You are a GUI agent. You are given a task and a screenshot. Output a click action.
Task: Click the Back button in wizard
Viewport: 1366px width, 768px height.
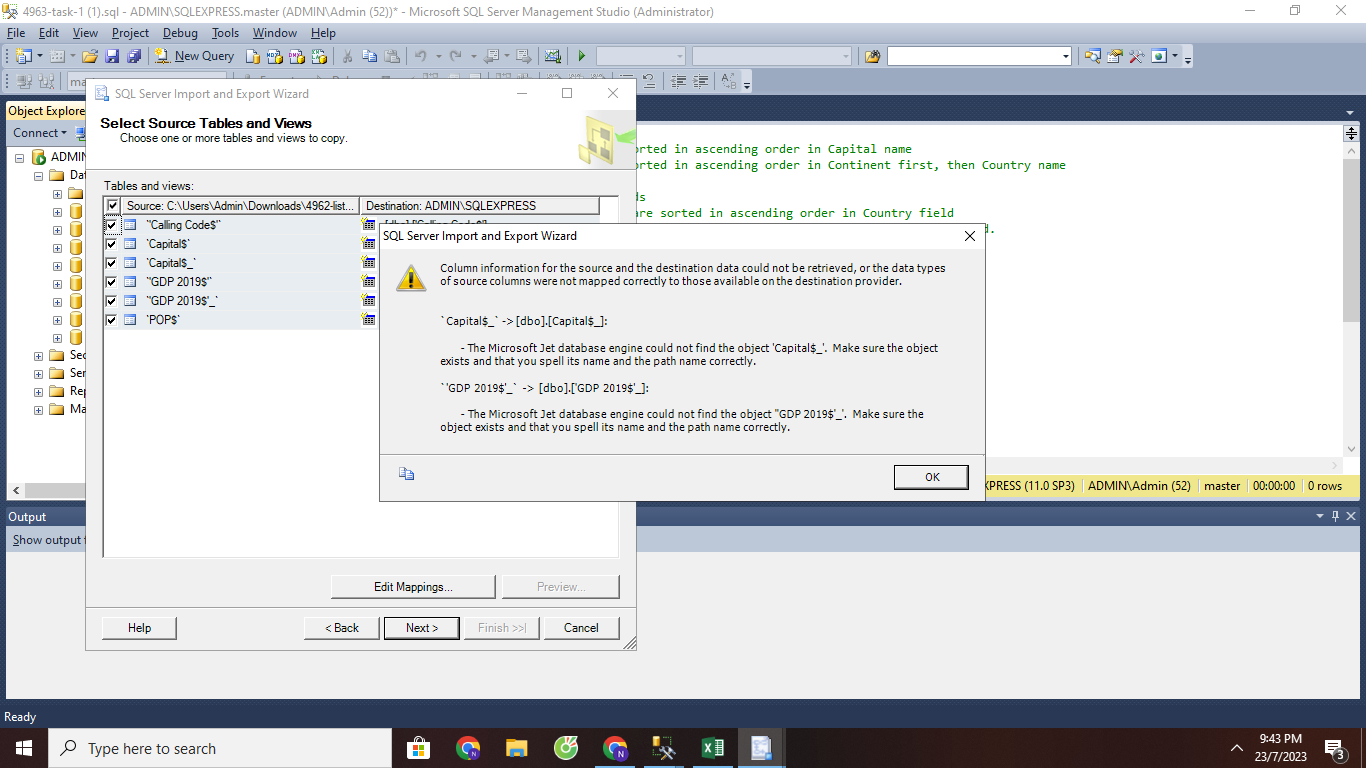tap(342, 628)
